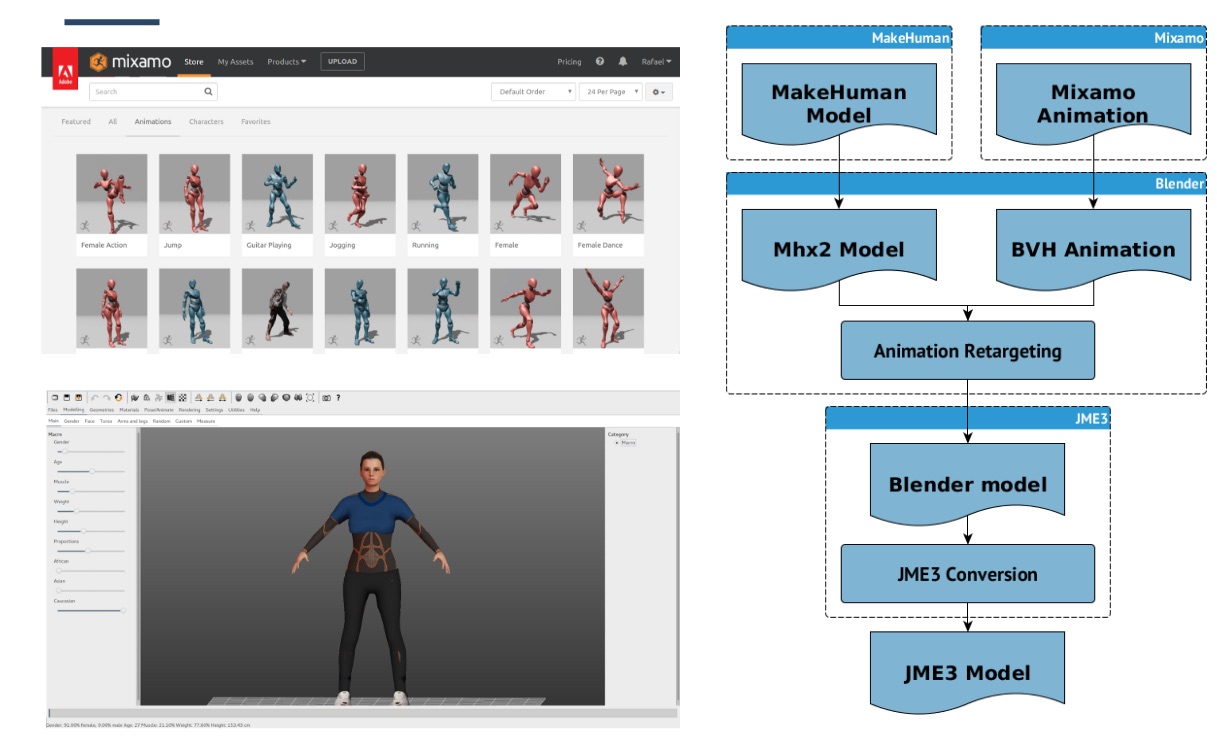This screenshot has height=755, width=1217.
Task: Select the Macro category radio button
Action: 616,442
